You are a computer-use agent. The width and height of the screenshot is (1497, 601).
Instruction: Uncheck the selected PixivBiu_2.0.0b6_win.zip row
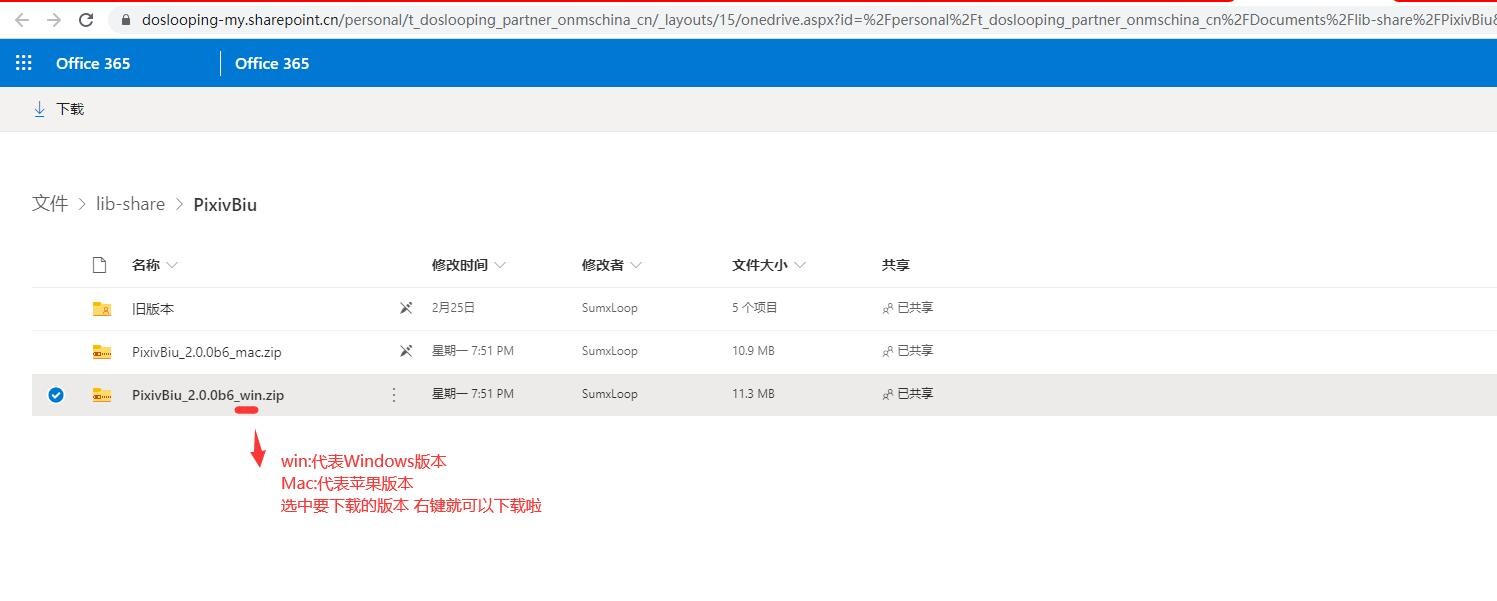point(56,395)
